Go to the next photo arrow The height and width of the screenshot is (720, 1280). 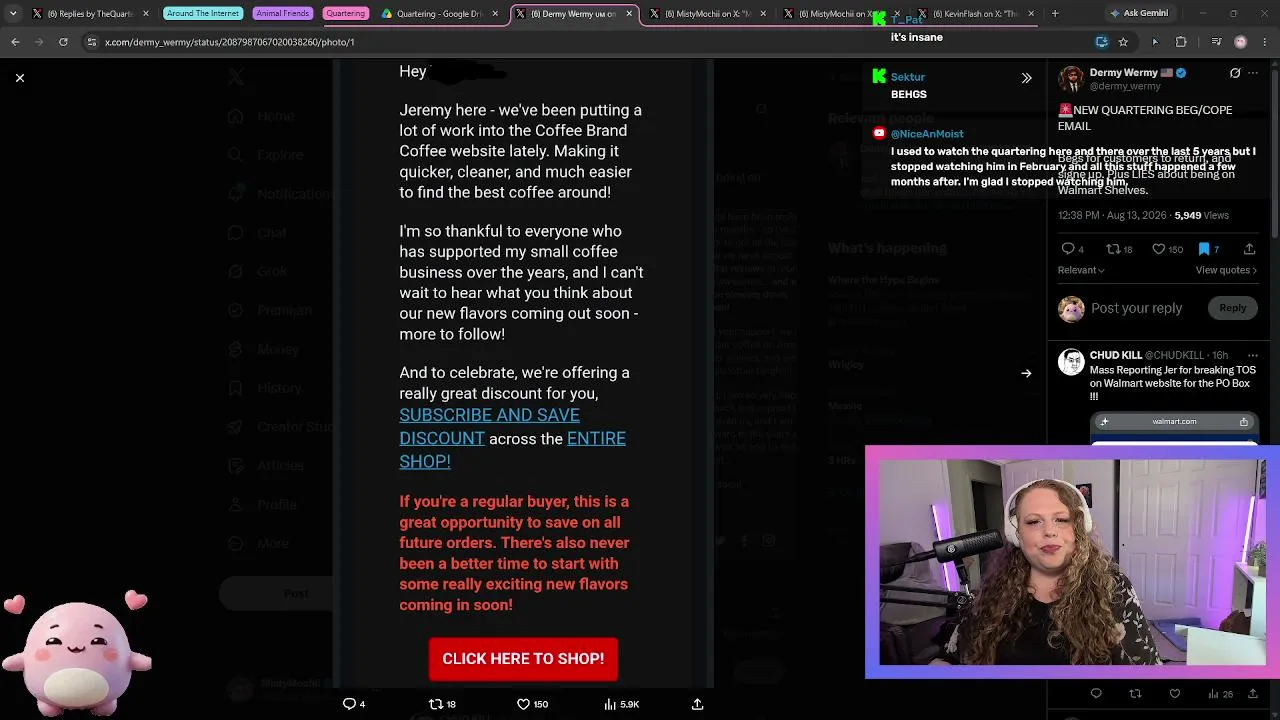point(1026,373)
